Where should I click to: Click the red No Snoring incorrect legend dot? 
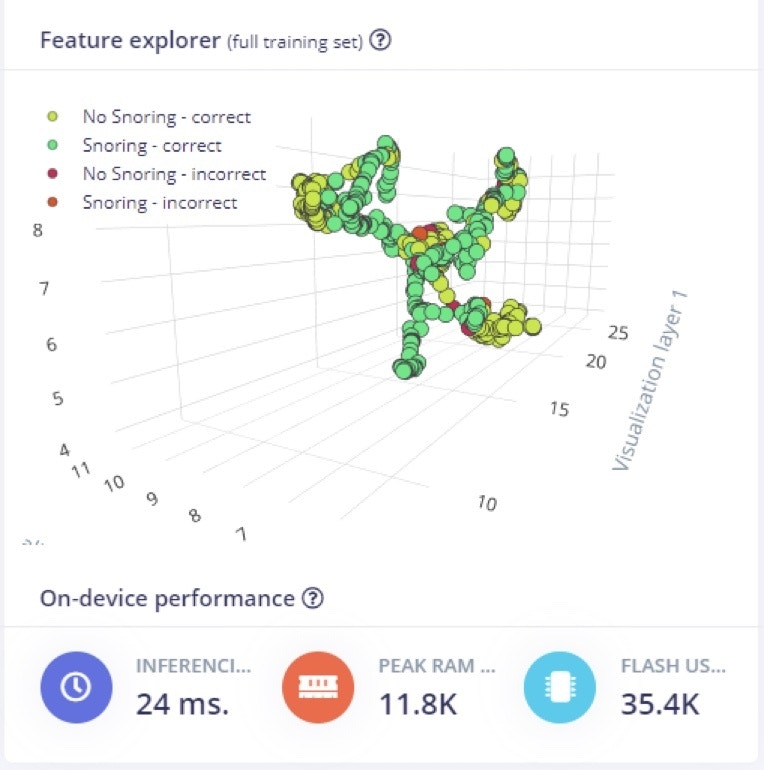point(52,173)
